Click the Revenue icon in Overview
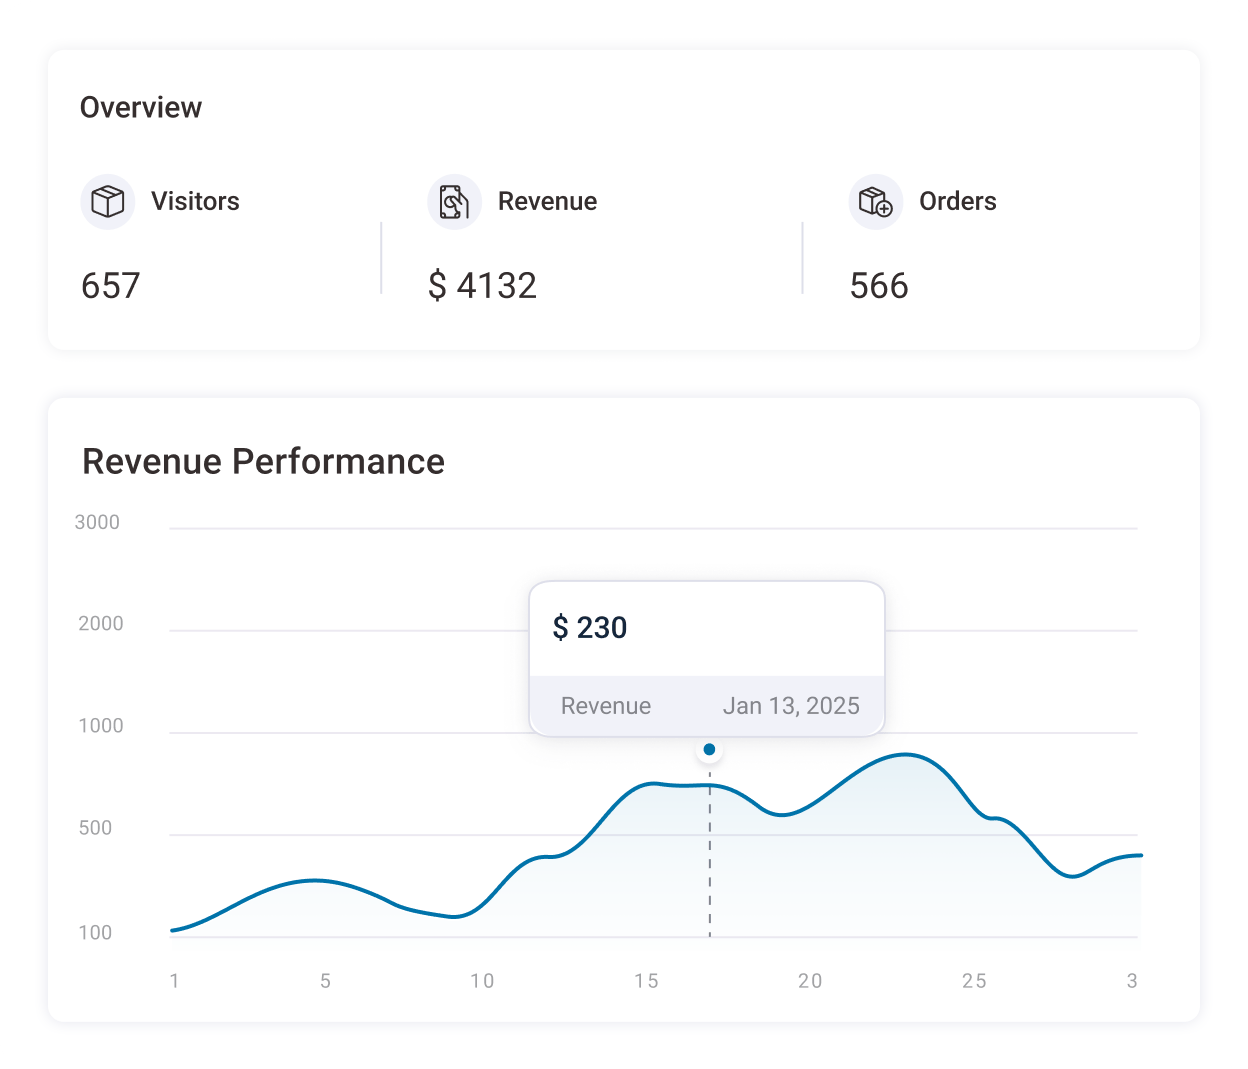1248x1069 pixels. (455, 202)
